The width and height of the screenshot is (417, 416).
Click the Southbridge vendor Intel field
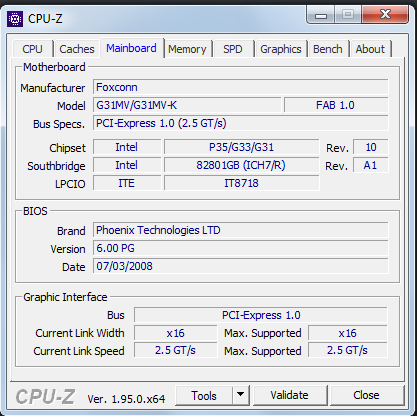[127, 165]
